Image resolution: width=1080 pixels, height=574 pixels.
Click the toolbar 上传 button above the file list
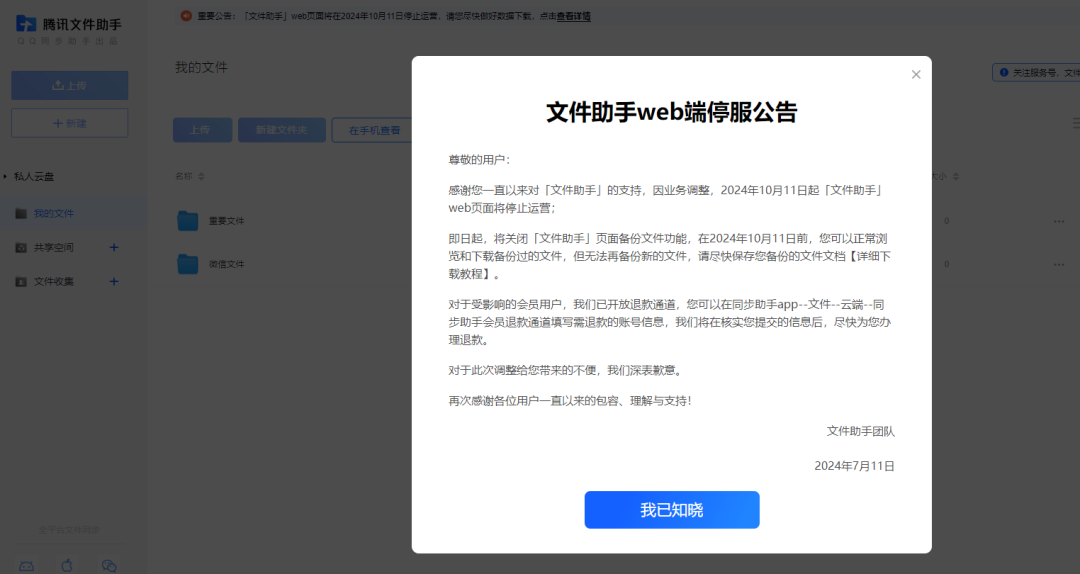[202, 130]
